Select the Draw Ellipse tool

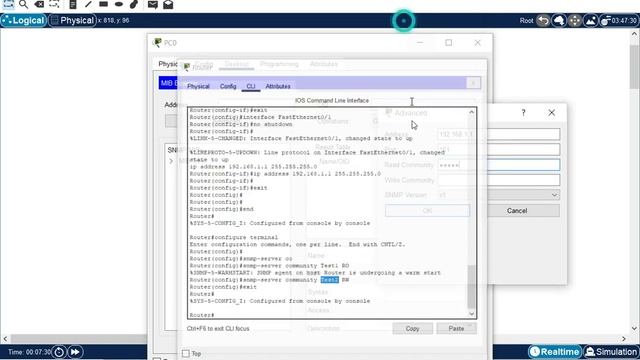(119, 4)
